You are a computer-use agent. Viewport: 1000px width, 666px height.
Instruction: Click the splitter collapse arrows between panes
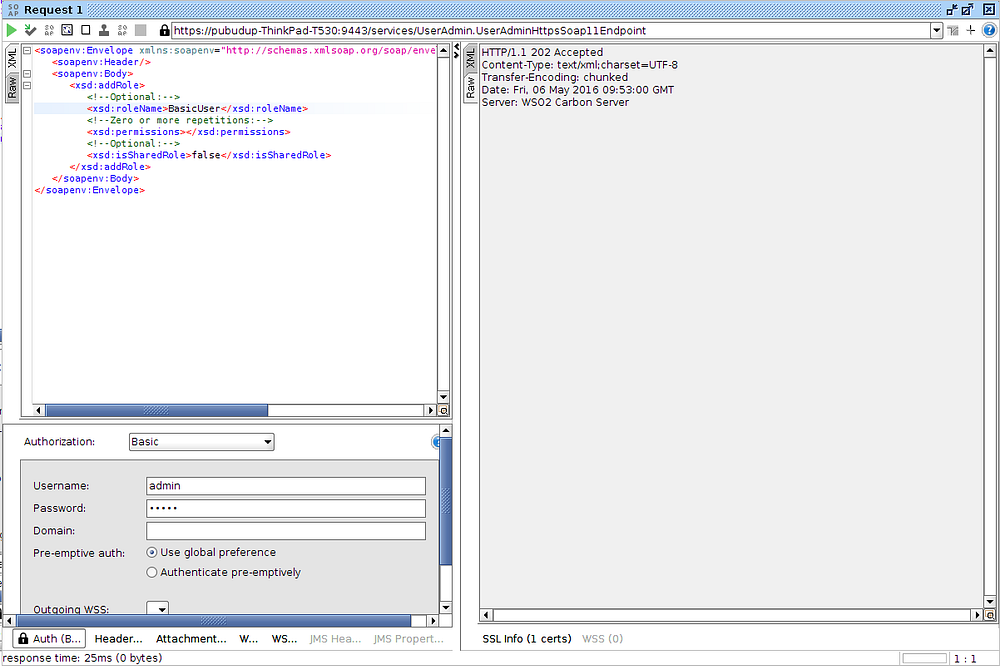457,52
